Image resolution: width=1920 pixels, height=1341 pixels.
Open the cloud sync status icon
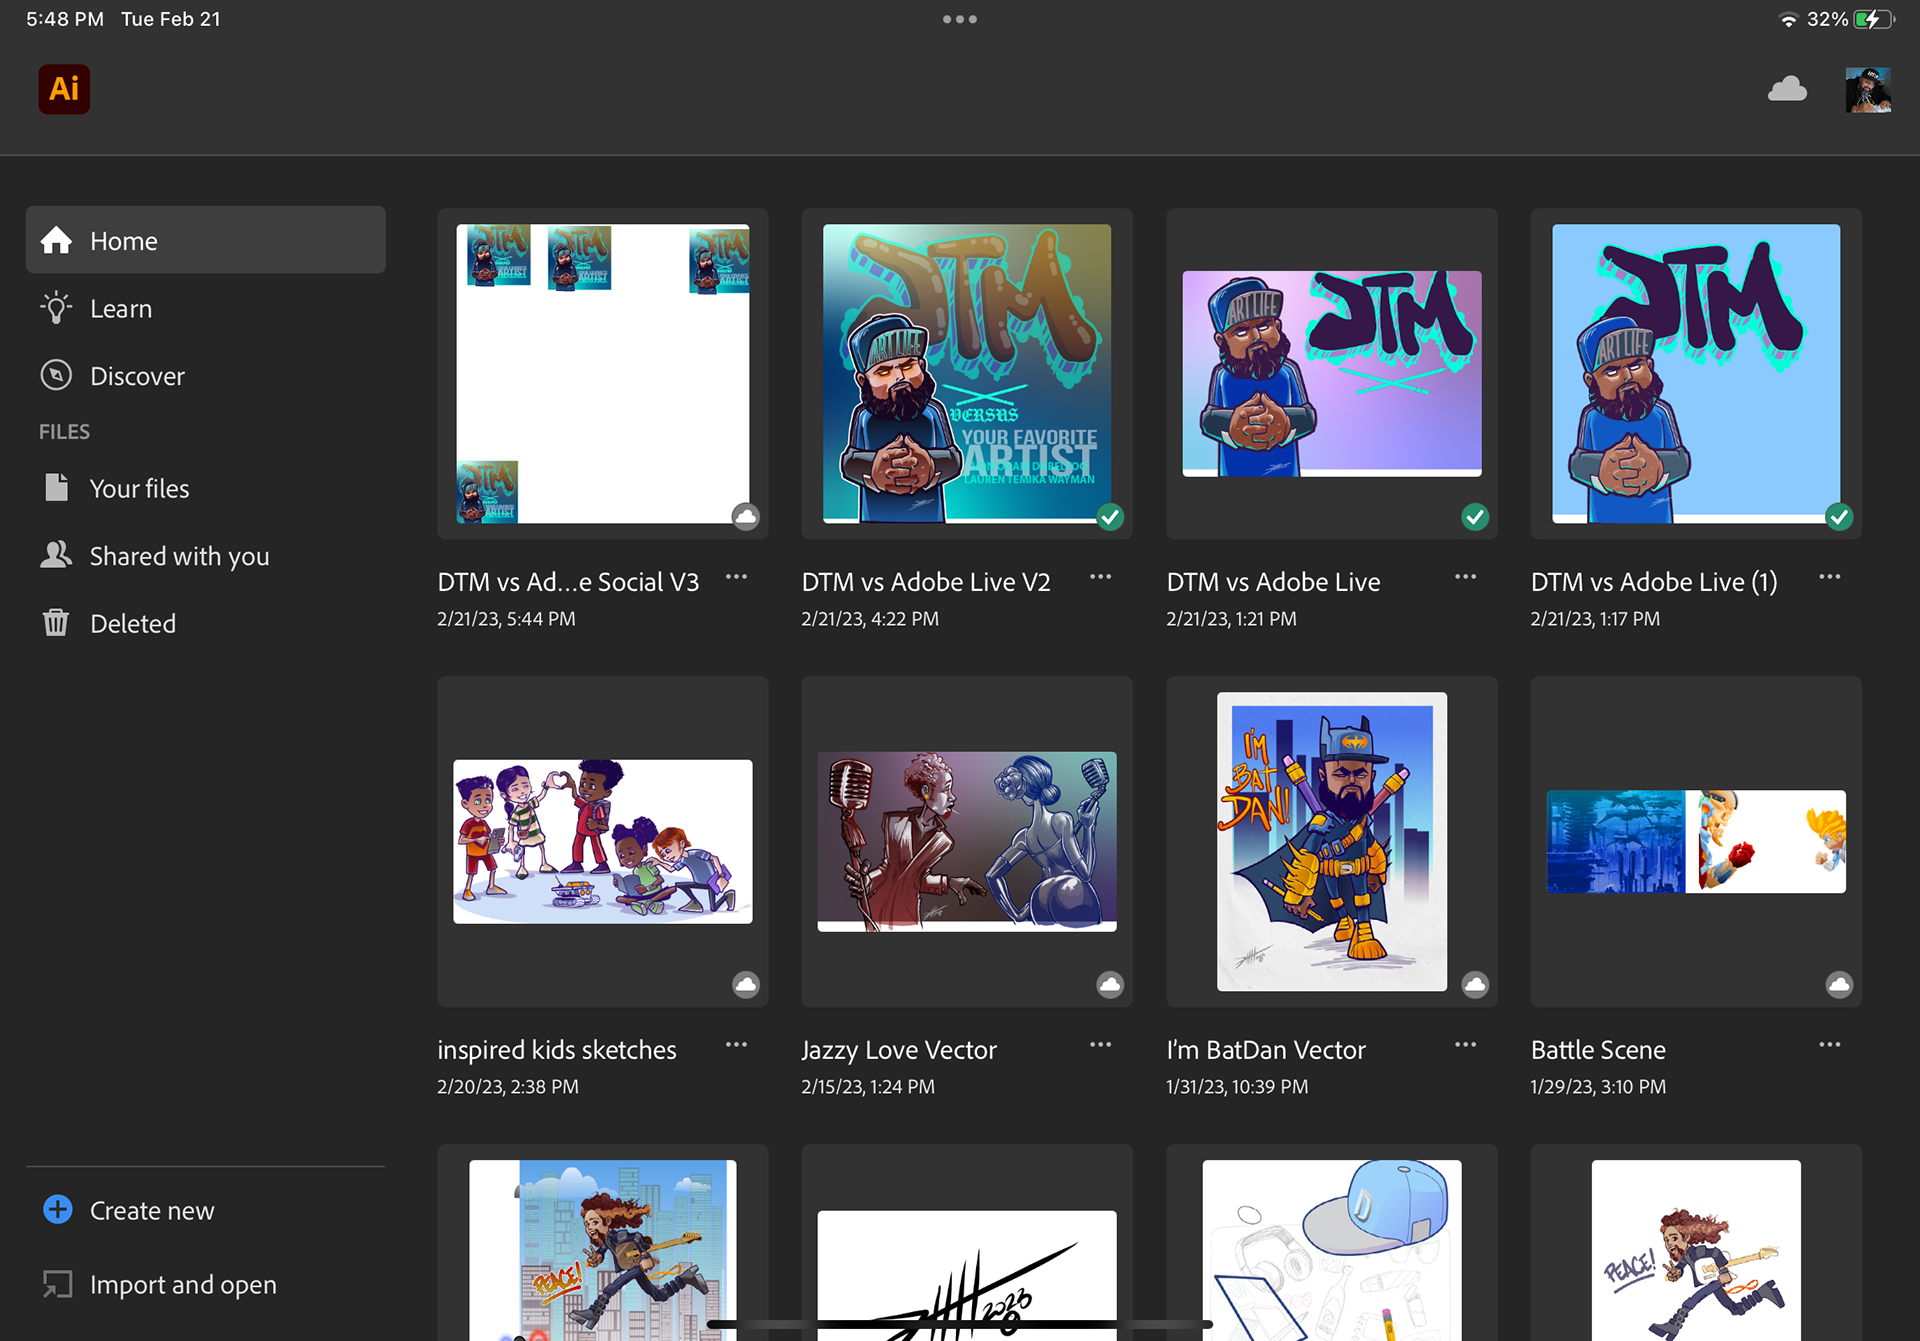[x=1787, y=89]
